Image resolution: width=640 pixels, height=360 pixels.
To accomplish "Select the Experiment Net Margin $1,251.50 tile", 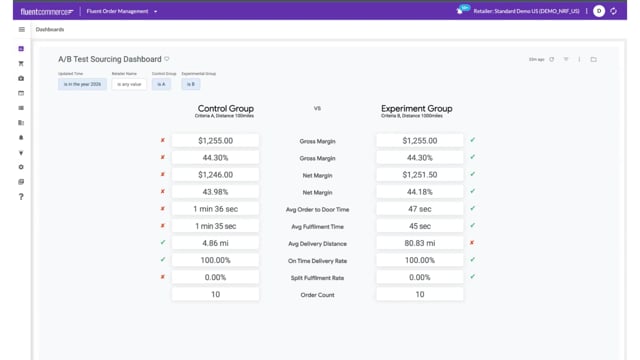I will (x=420, y=175).
